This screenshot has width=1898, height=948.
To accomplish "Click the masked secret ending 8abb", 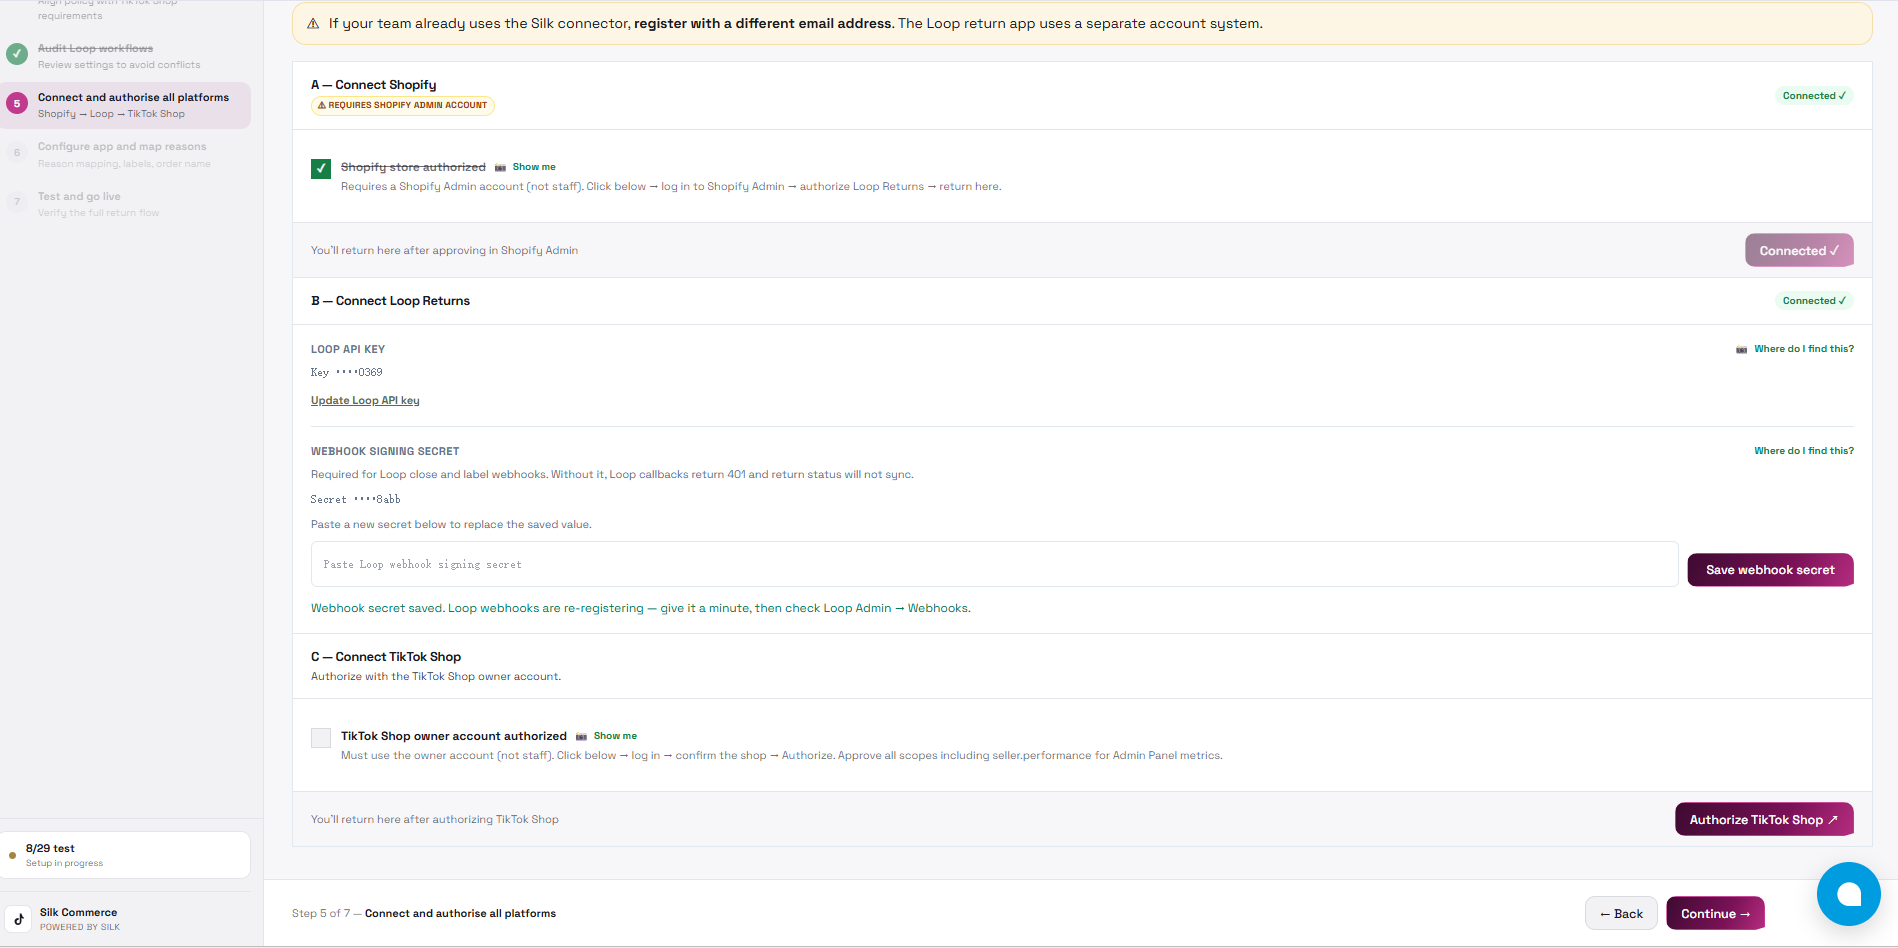I will tap(356, 499).
